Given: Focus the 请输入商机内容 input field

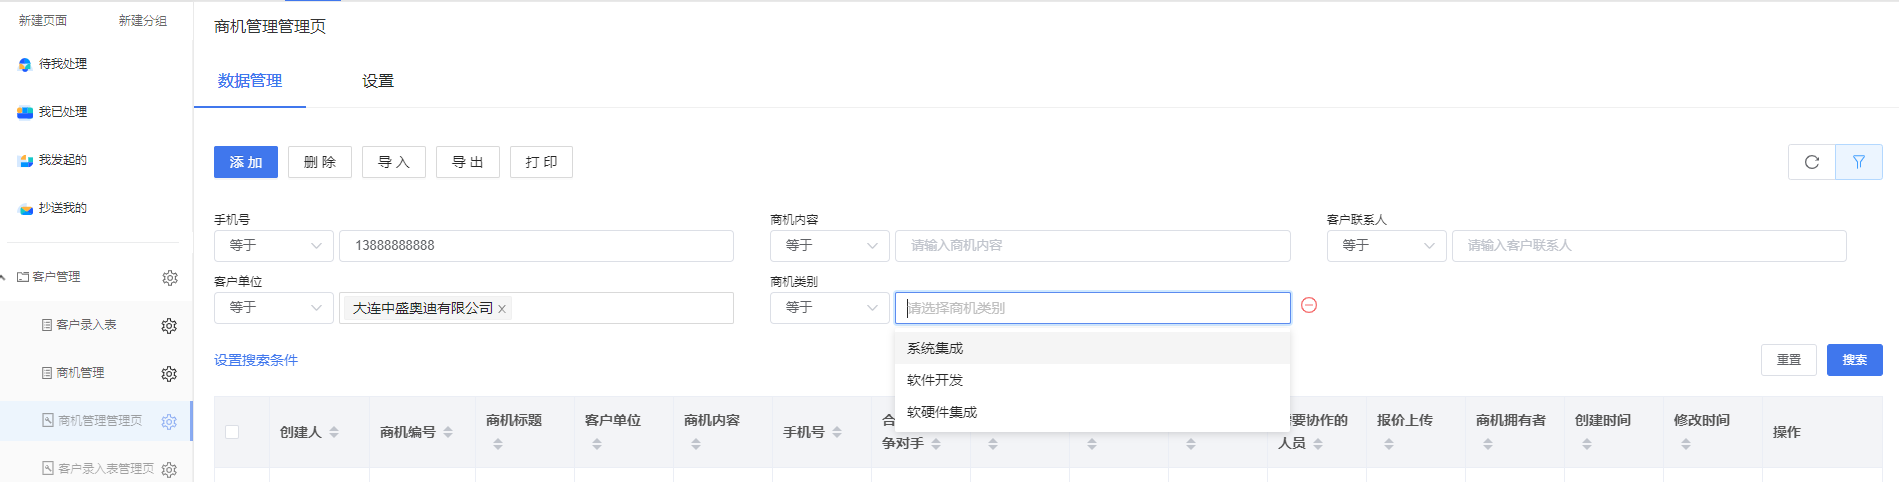Looking at the screenshot, I should point(1093,246).
